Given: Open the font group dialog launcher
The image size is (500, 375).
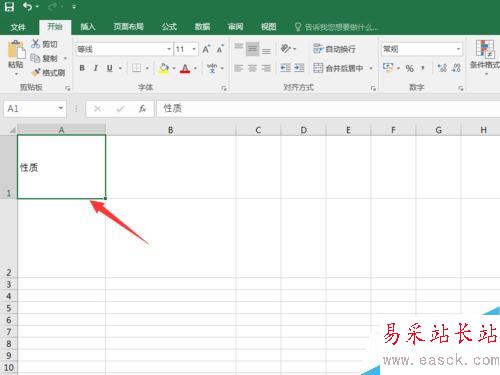Looking at the screenshot, I should (224, 88).
